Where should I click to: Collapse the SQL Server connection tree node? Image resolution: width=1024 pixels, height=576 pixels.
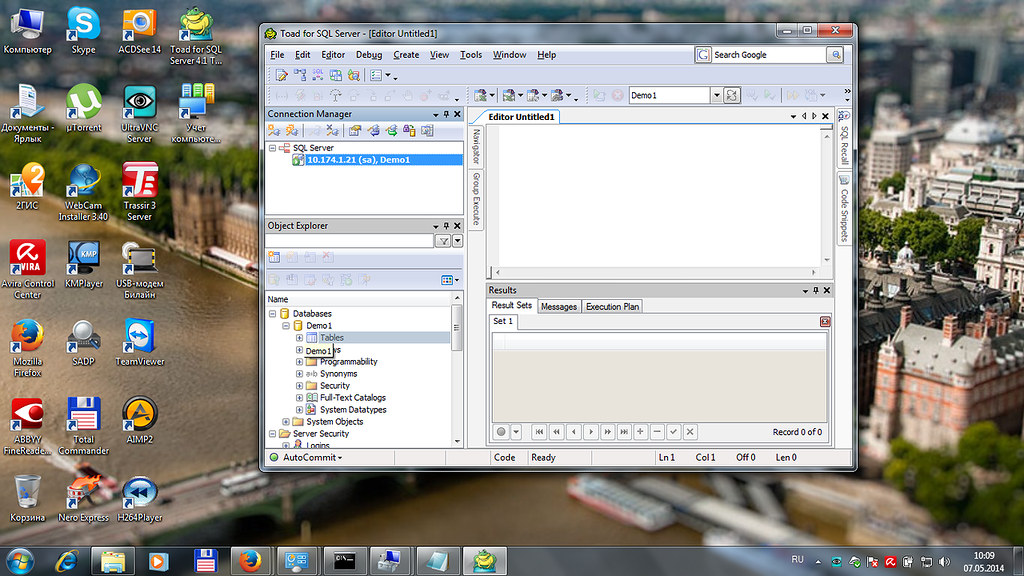pyautogui.click(x=273, y=148)
